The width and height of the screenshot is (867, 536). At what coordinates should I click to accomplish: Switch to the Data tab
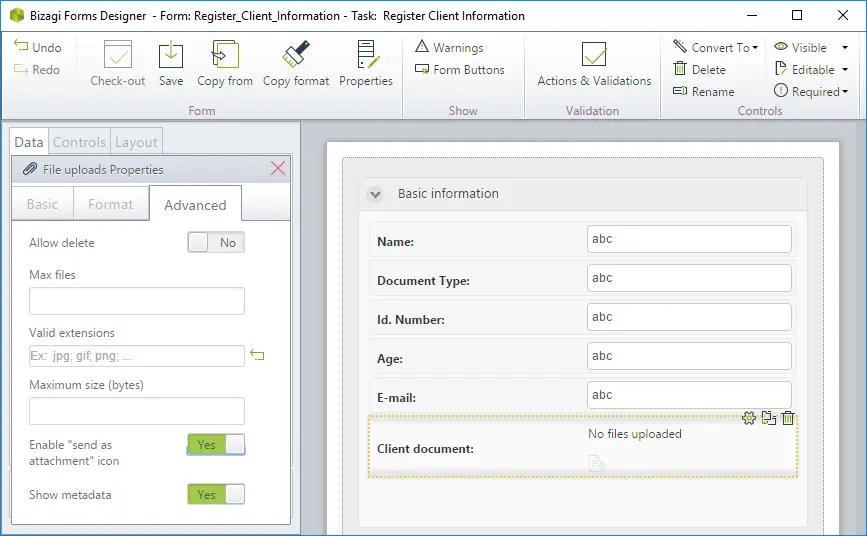point(29,142)
